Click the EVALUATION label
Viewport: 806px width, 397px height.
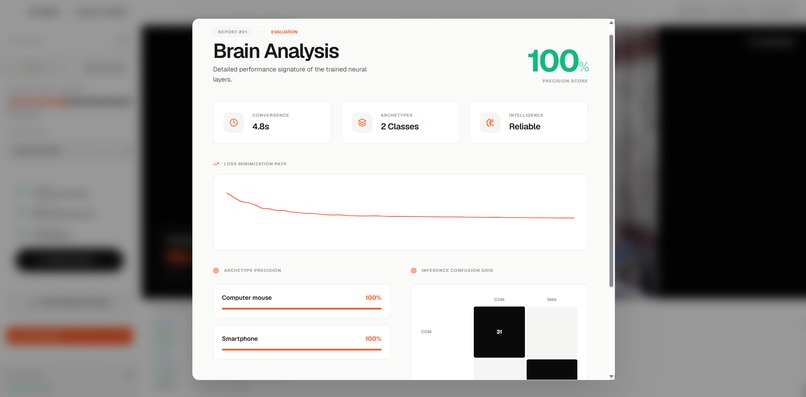click(284, 32)
